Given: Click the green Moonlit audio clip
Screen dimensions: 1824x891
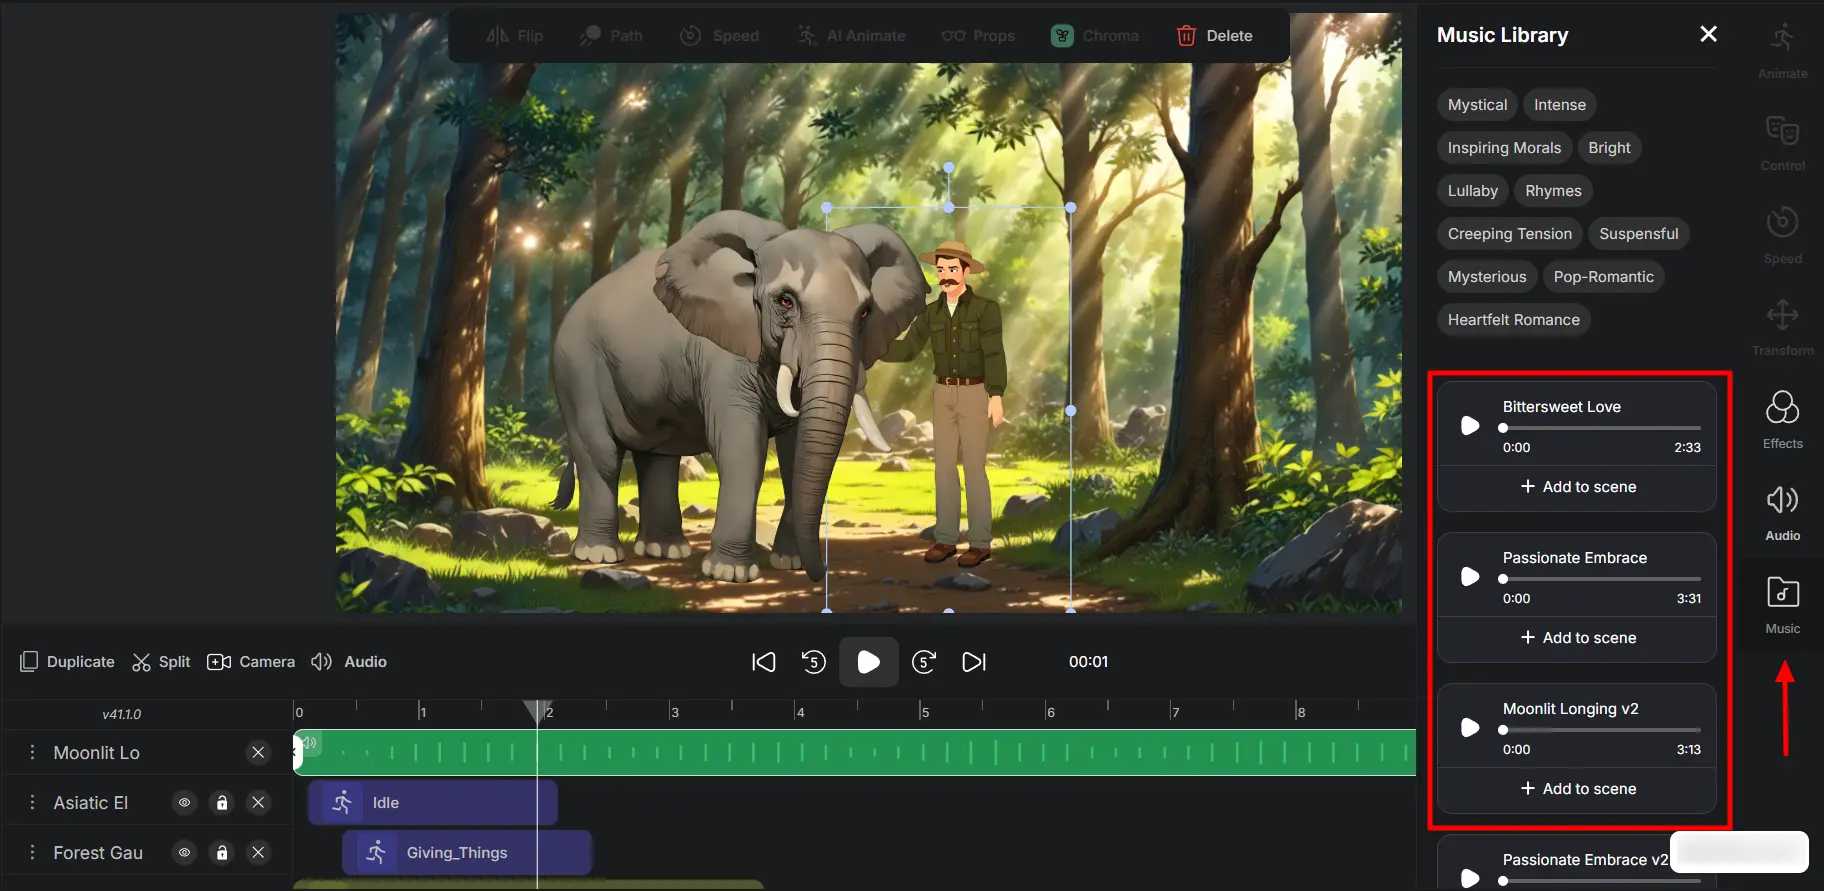Looking at the screenshot, I should (855, 753).
